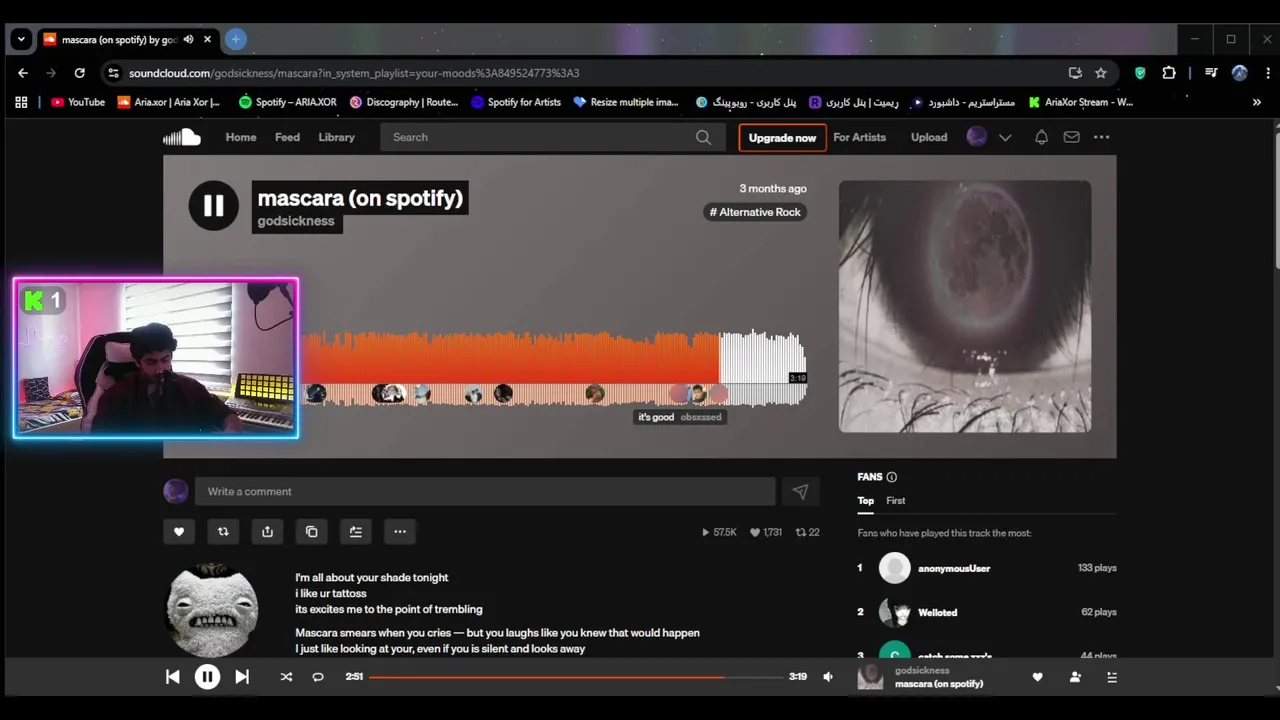Open a new browser tab
Screen dimensions: 1280x720
pos(235,39)
